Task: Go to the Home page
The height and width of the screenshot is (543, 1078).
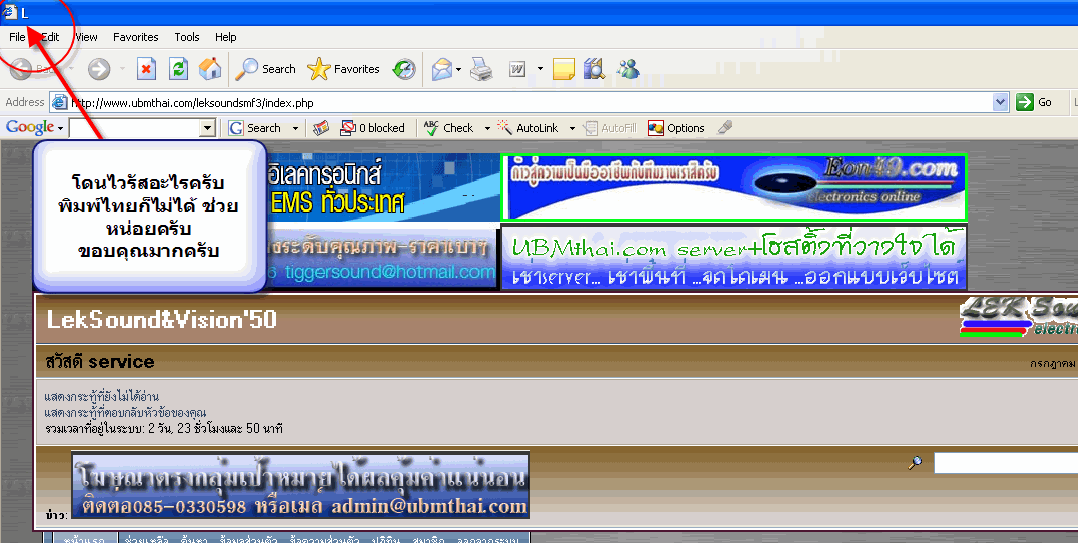Action: tap(210, 69)
